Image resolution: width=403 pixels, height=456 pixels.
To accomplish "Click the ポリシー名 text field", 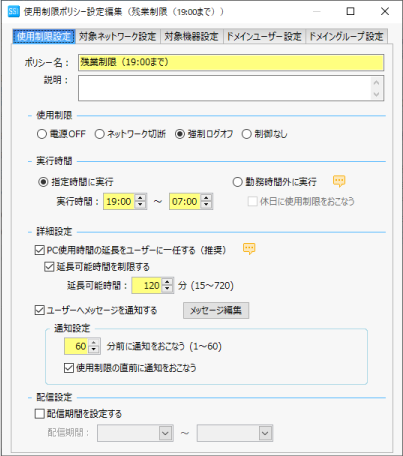I will (x=231, y=63).
